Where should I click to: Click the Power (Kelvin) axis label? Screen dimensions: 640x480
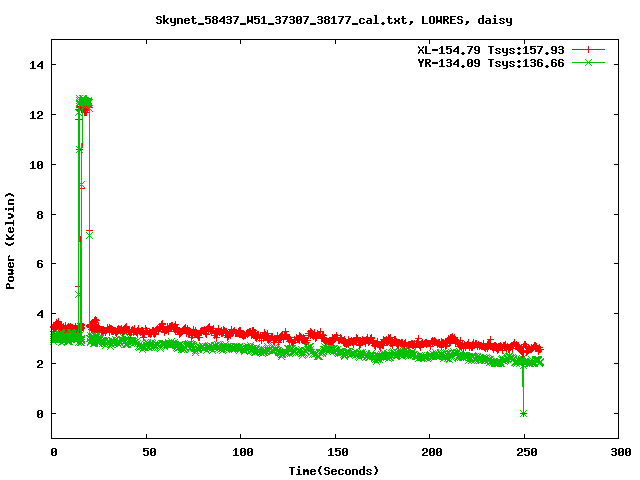(x=10, y=241)
